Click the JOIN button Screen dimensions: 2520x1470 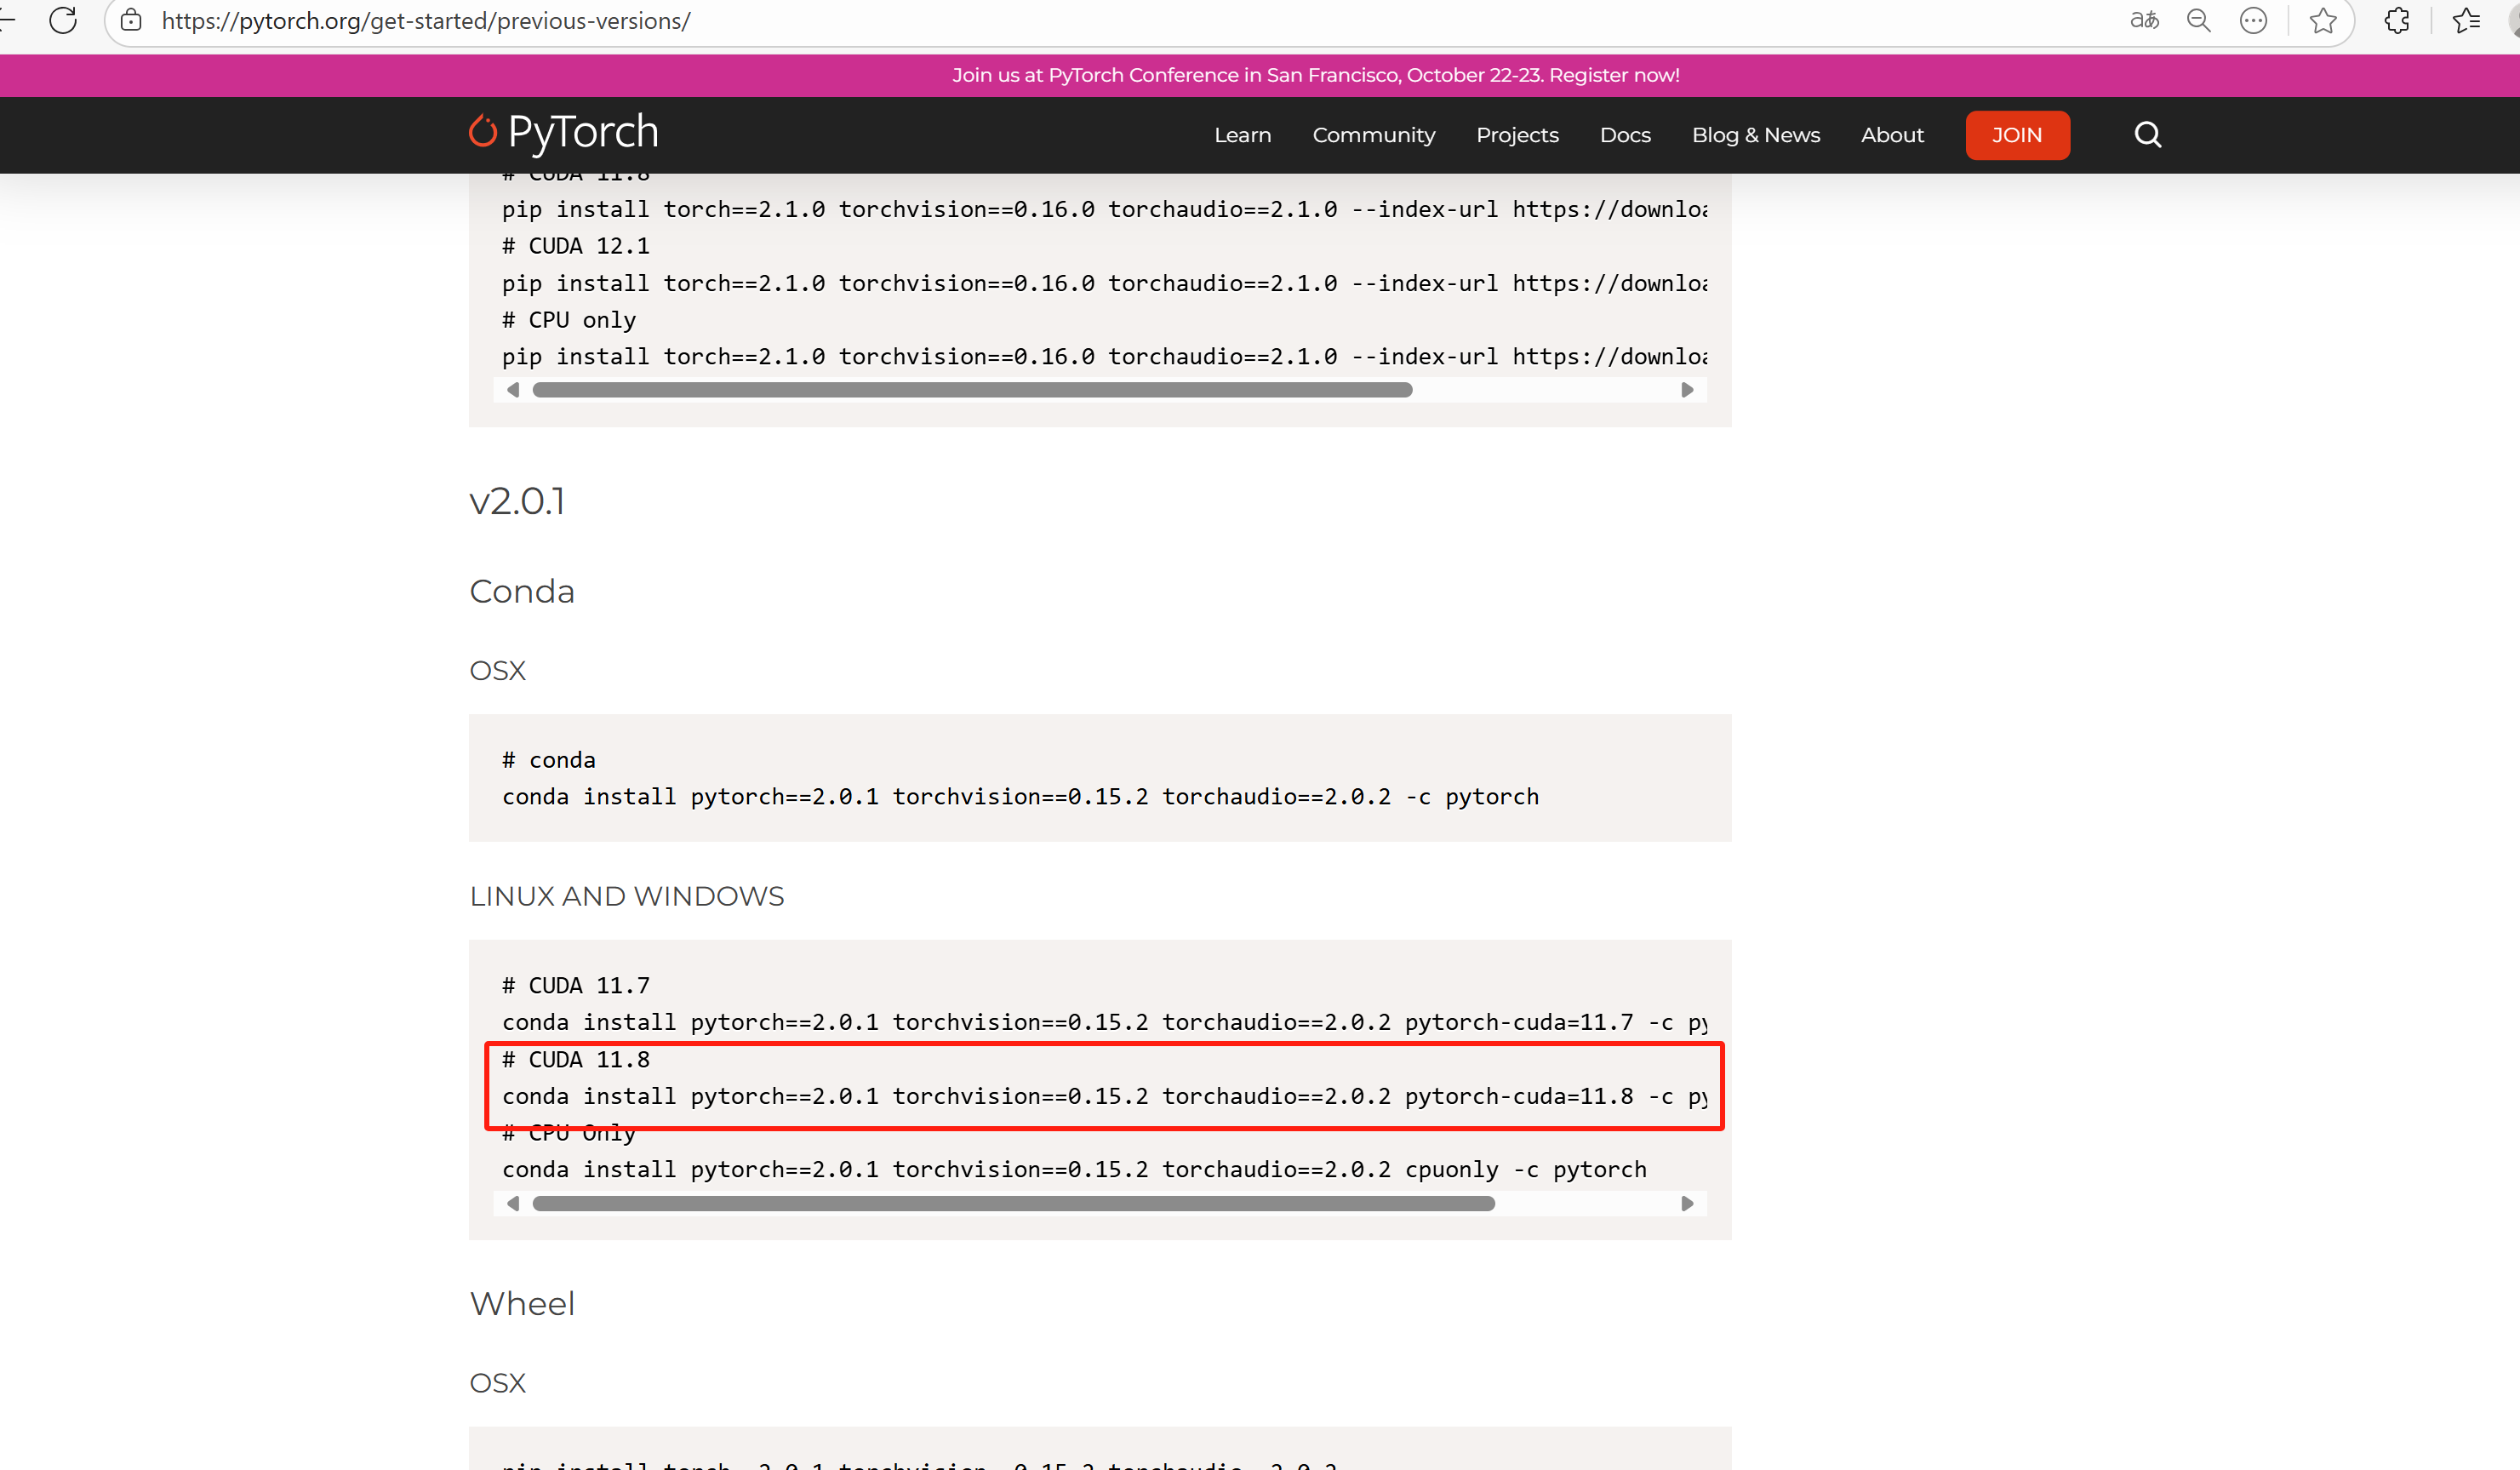click(2017, 135)
